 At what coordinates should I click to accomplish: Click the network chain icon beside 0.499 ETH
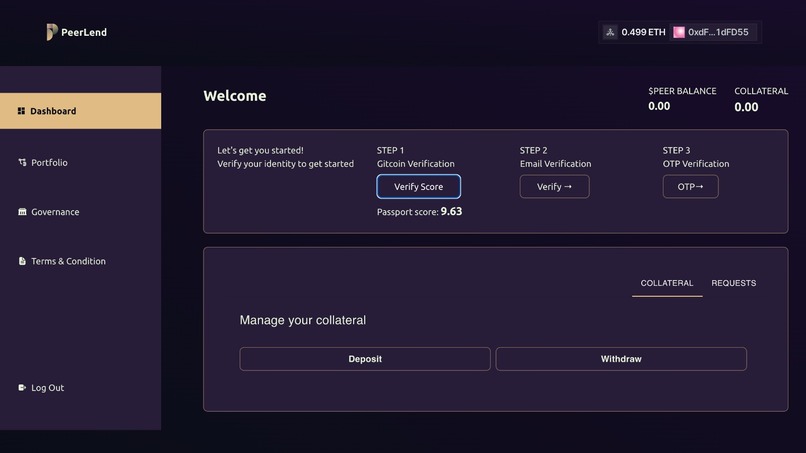[610, 32]
